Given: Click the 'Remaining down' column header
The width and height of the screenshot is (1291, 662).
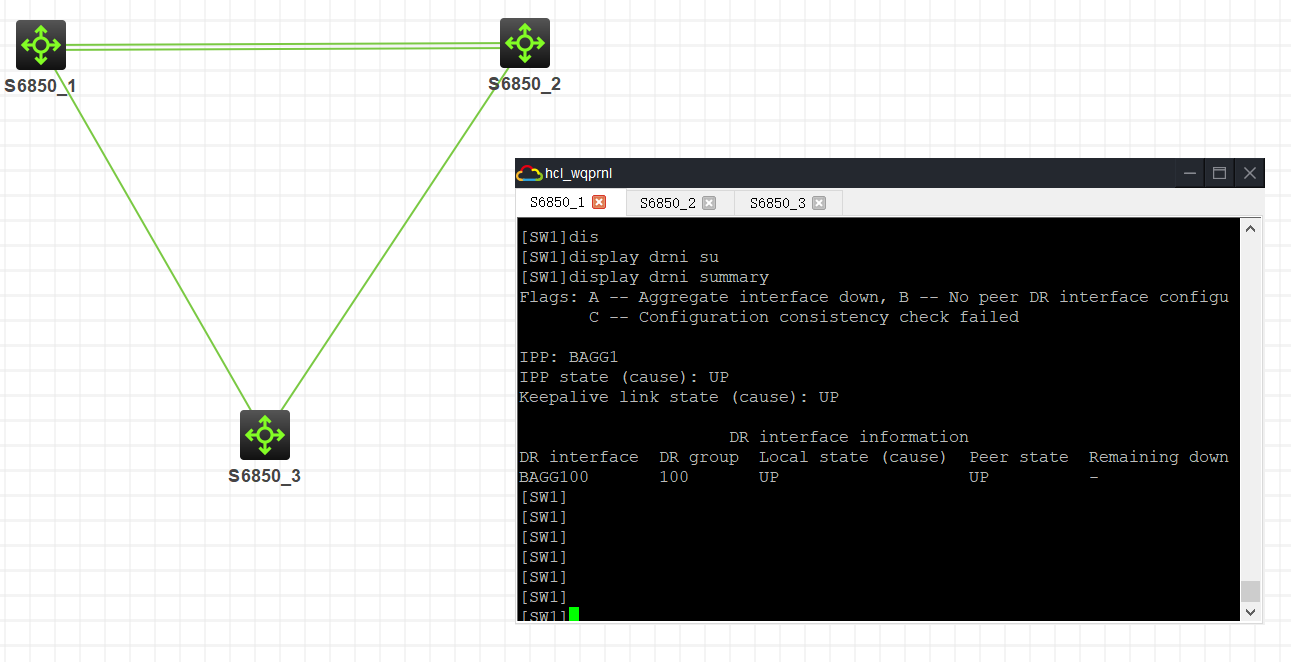Looking at the screenshot, I should point(1159,457).
